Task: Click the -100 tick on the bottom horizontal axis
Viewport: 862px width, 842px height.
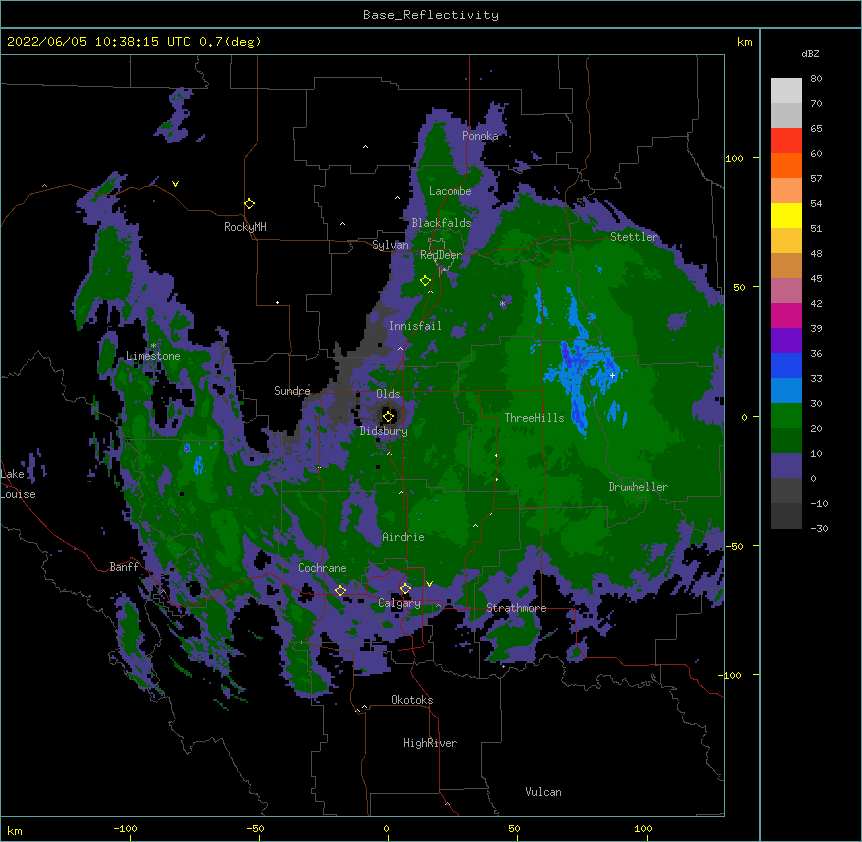Action: tap(125, 828)
